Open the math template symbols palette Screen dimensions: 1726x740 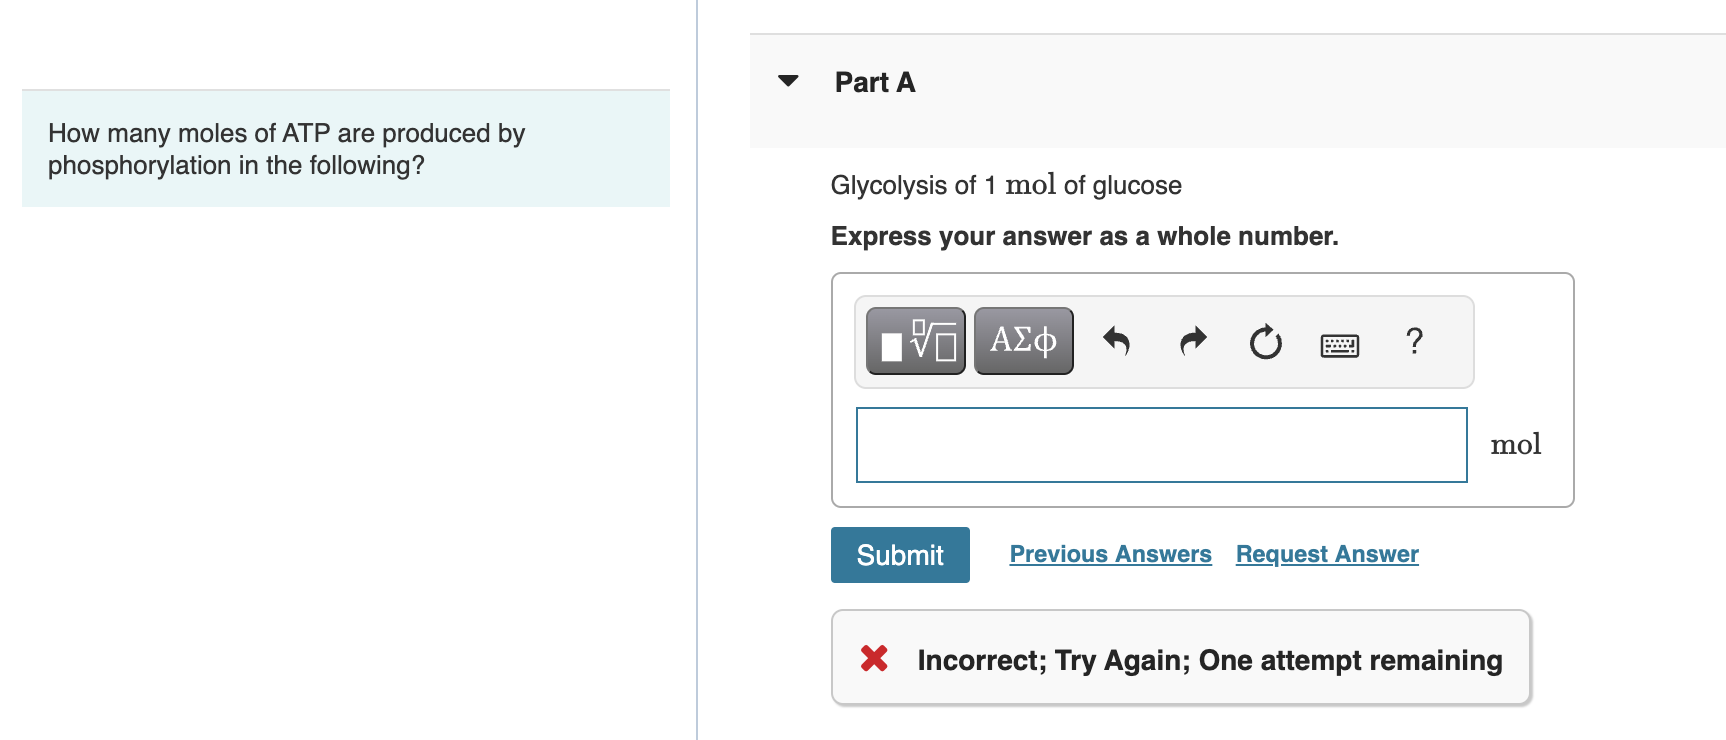(914, 341)
